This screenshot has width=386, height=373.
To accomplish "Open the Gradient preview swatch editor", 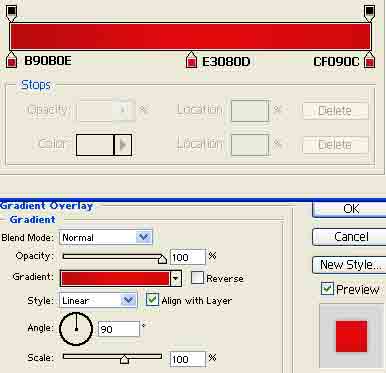I will pyautogui.click(x=115, y=278).
